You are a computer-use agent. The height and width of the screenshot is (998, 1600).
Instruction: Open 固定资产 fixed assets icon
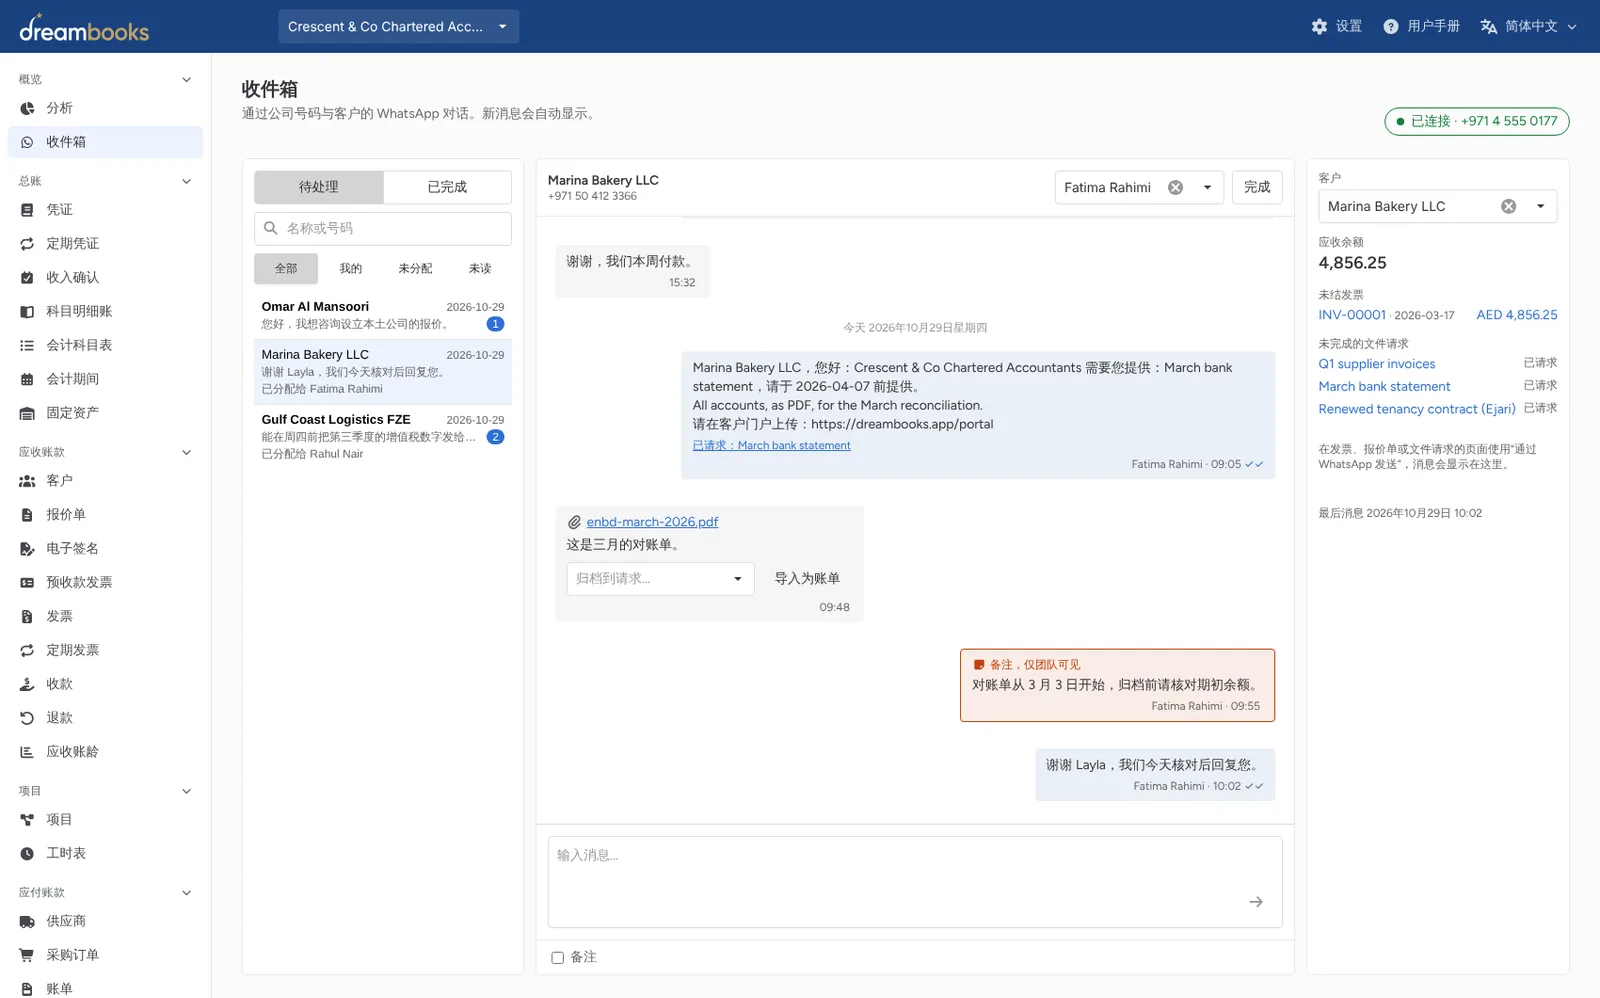27,413
